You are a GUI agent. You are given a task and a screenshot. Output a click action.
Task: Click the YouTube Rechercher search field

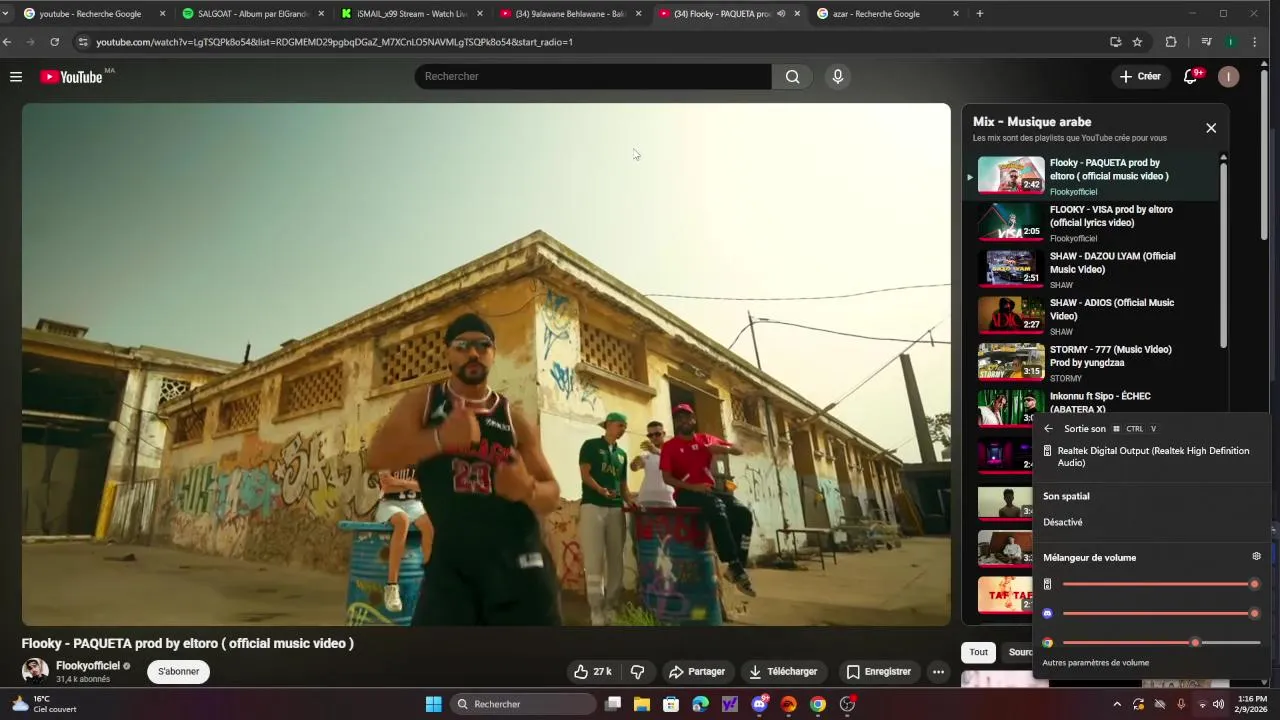593,77
